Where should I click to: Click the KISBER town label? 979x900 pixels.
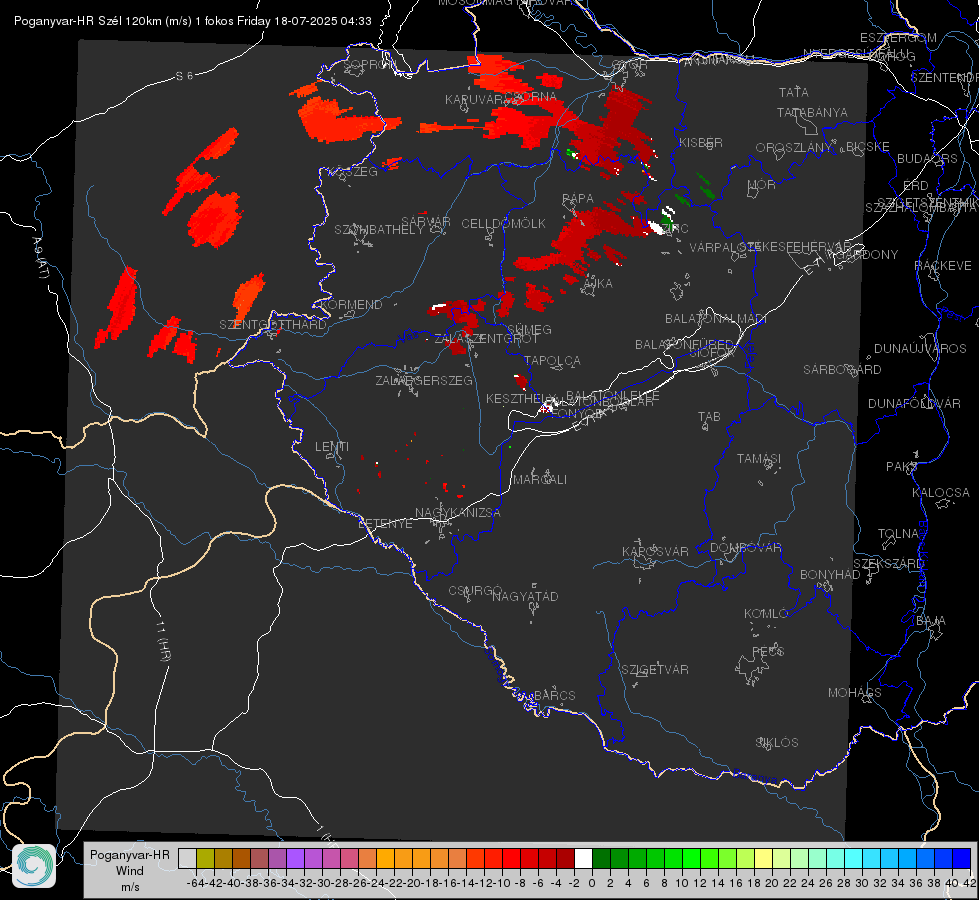click(x=701, y=143)
